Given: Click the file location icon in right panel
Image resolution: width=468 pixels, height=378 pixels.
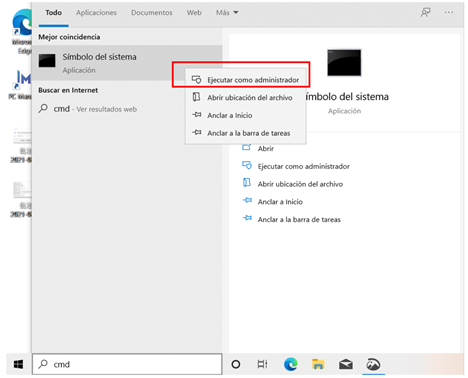Looking at the screenshot, I should tap(247, 183).
